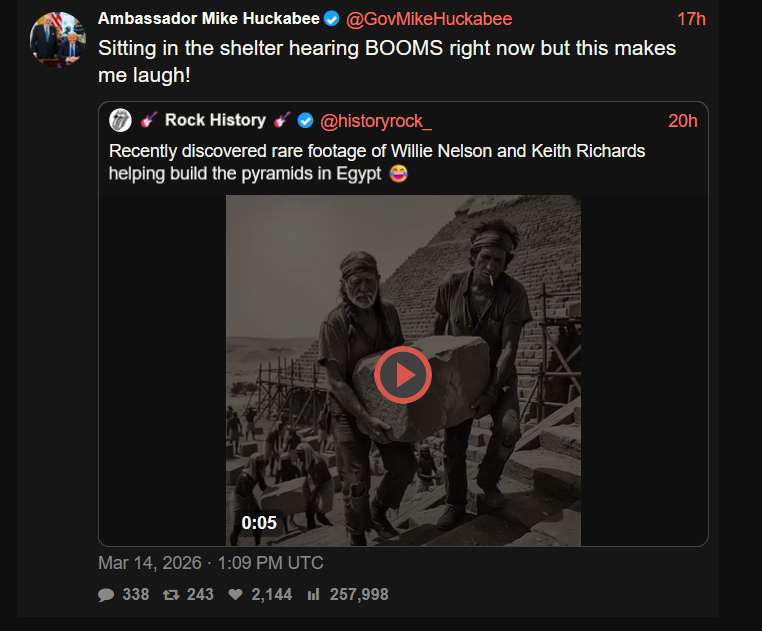Click the 20h quoted tweet timestamp
Image resolution: width=762 pixels, height=631 pixels.
click(683, 121)
